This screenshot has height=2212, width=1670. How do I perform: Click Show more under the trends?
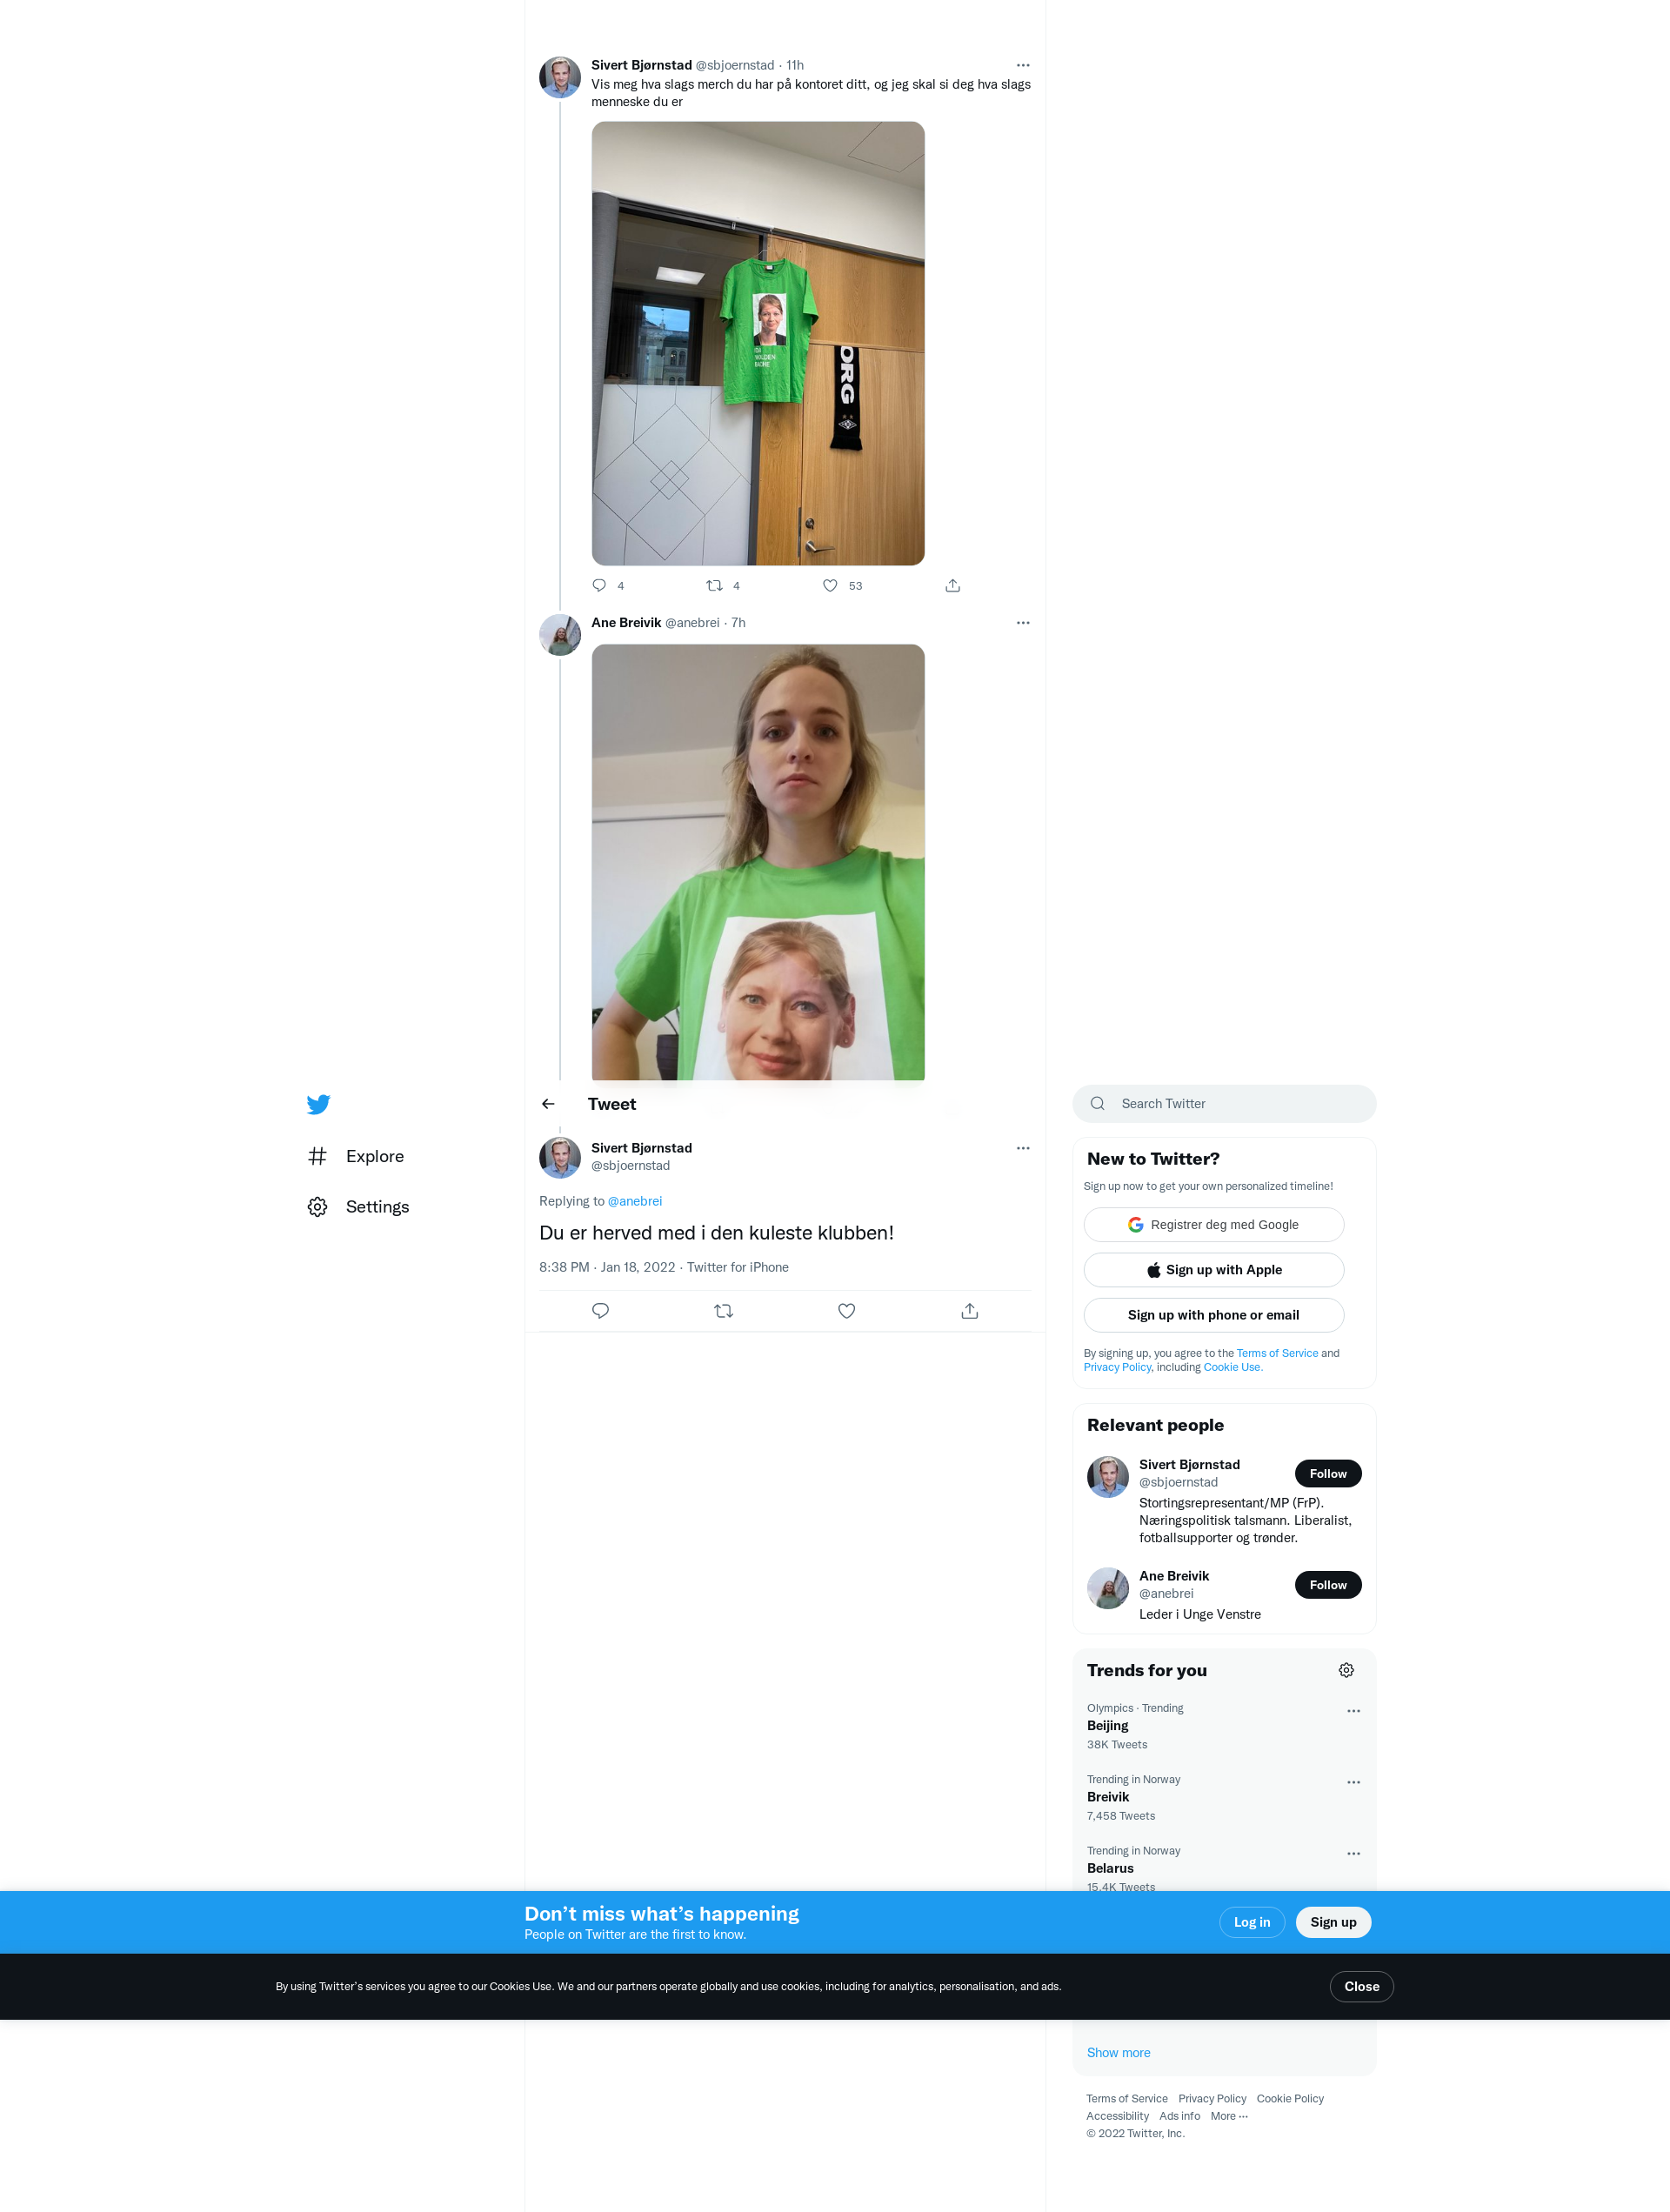pos(1118,2052)
